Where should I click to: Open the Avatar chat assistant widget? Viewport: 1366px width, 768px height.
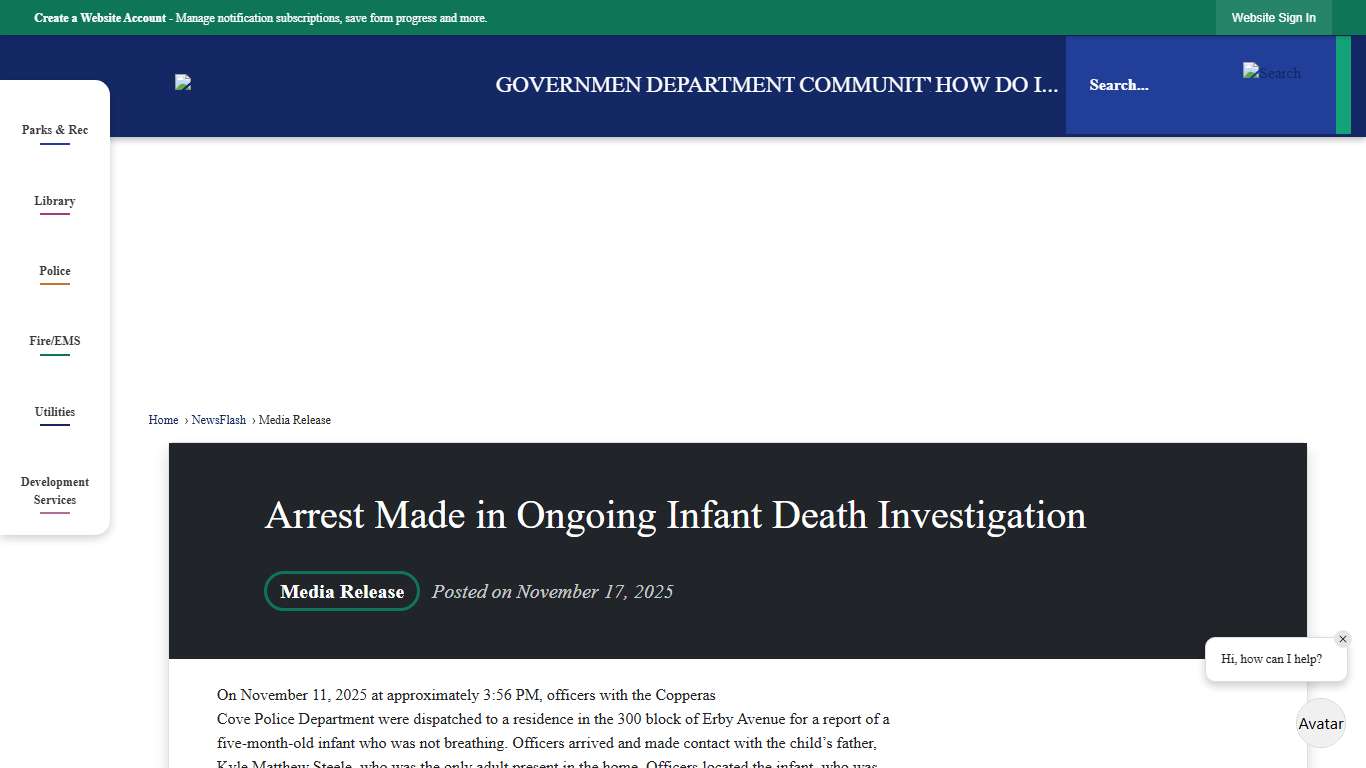pos(1320,723)
